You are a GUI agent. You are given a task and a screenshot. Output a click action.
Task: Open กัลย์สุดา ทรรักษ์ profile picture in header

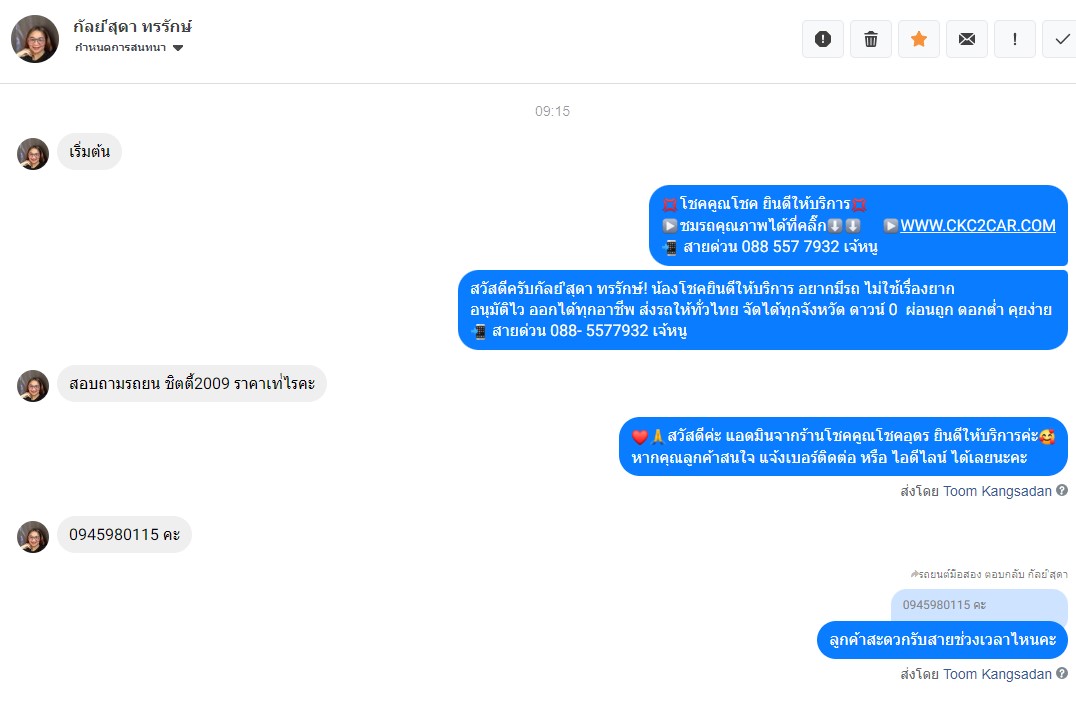pos(35,39)
